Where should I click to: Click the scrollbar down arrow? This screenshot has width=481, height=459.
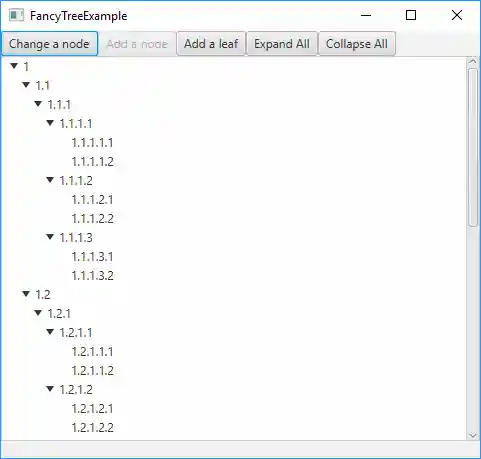point(473,435)
